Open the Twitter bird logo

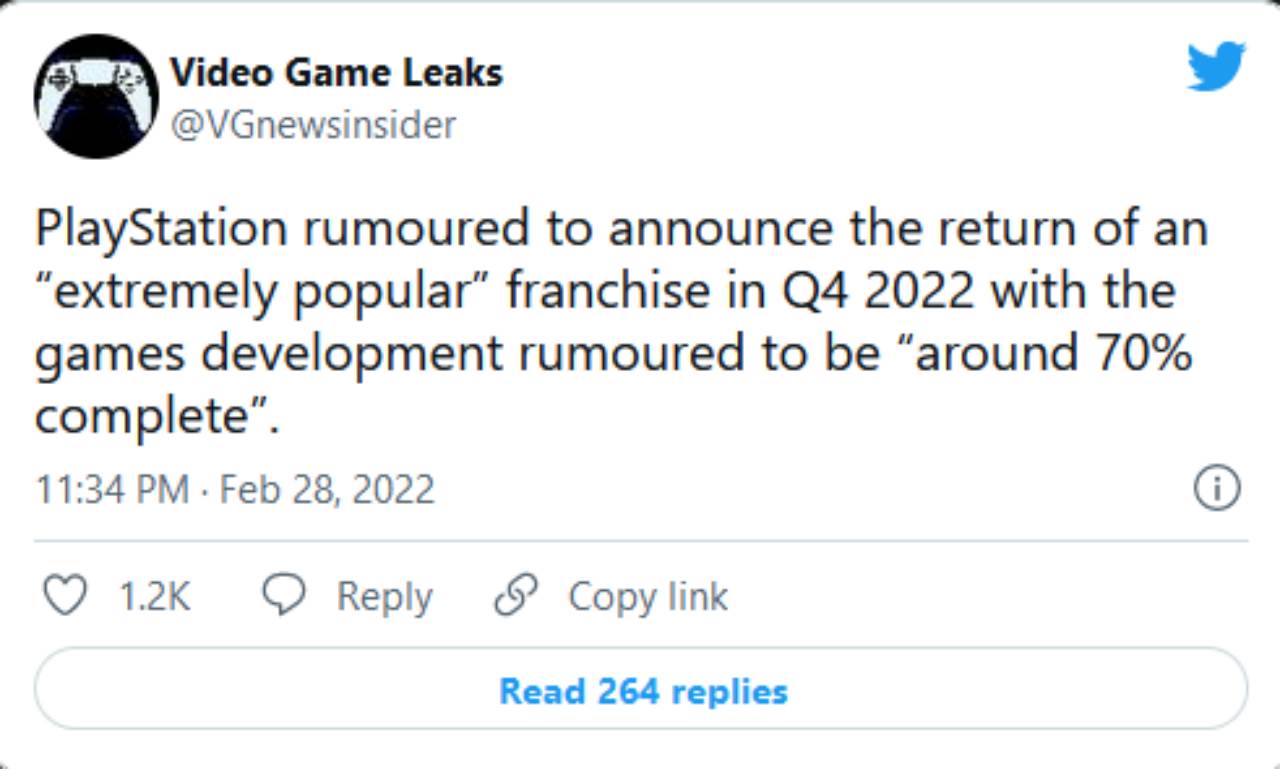[x=1216, y=66]
